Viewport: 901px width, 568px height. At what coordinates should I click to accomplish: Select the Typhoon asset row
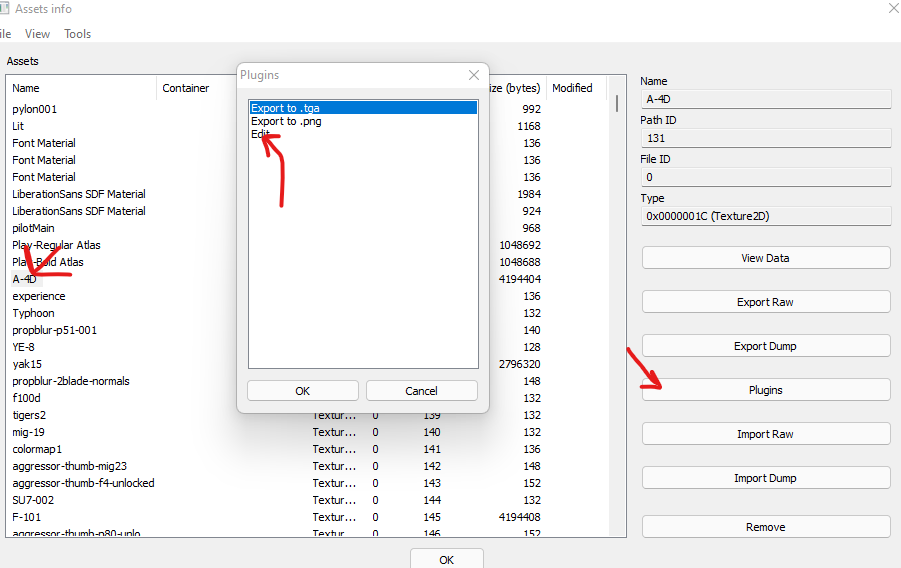pyautogui.click(x=33, y=313)
